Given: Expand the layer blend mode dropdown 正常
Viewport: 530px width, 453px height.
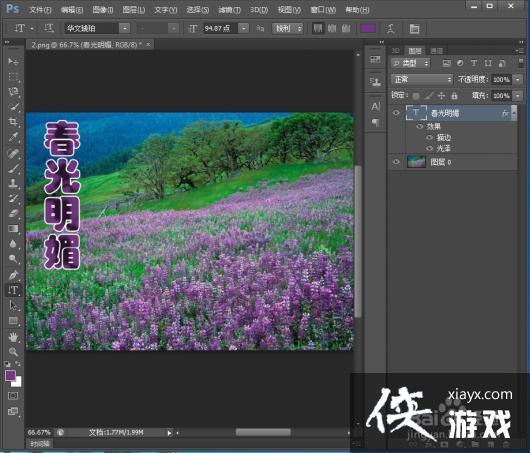Looking at the screenshot, I should point(422,79).
